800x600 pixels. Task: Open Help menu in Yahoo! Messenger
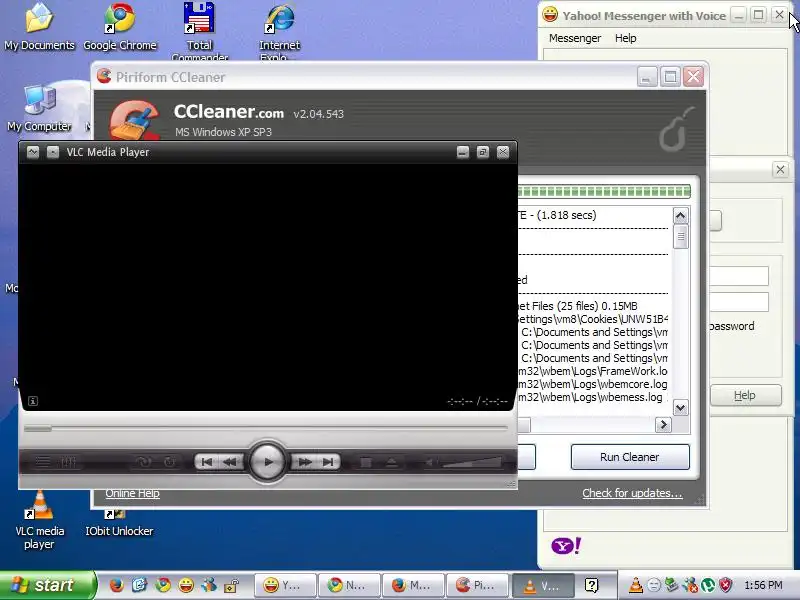tap(626, 38)
